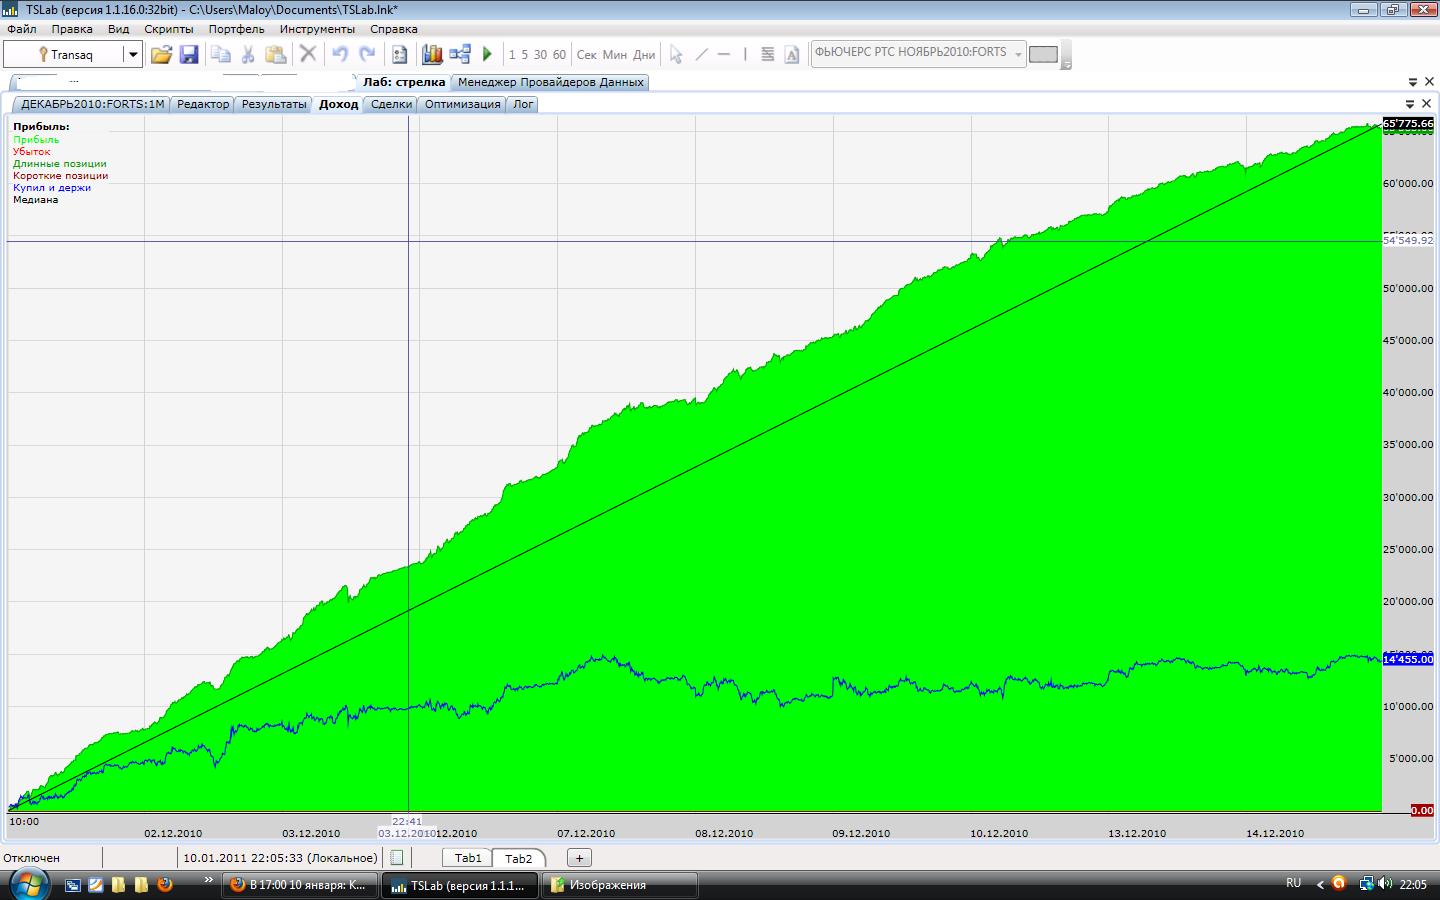Click the bar chart icon in toolbar

[432, 55]
